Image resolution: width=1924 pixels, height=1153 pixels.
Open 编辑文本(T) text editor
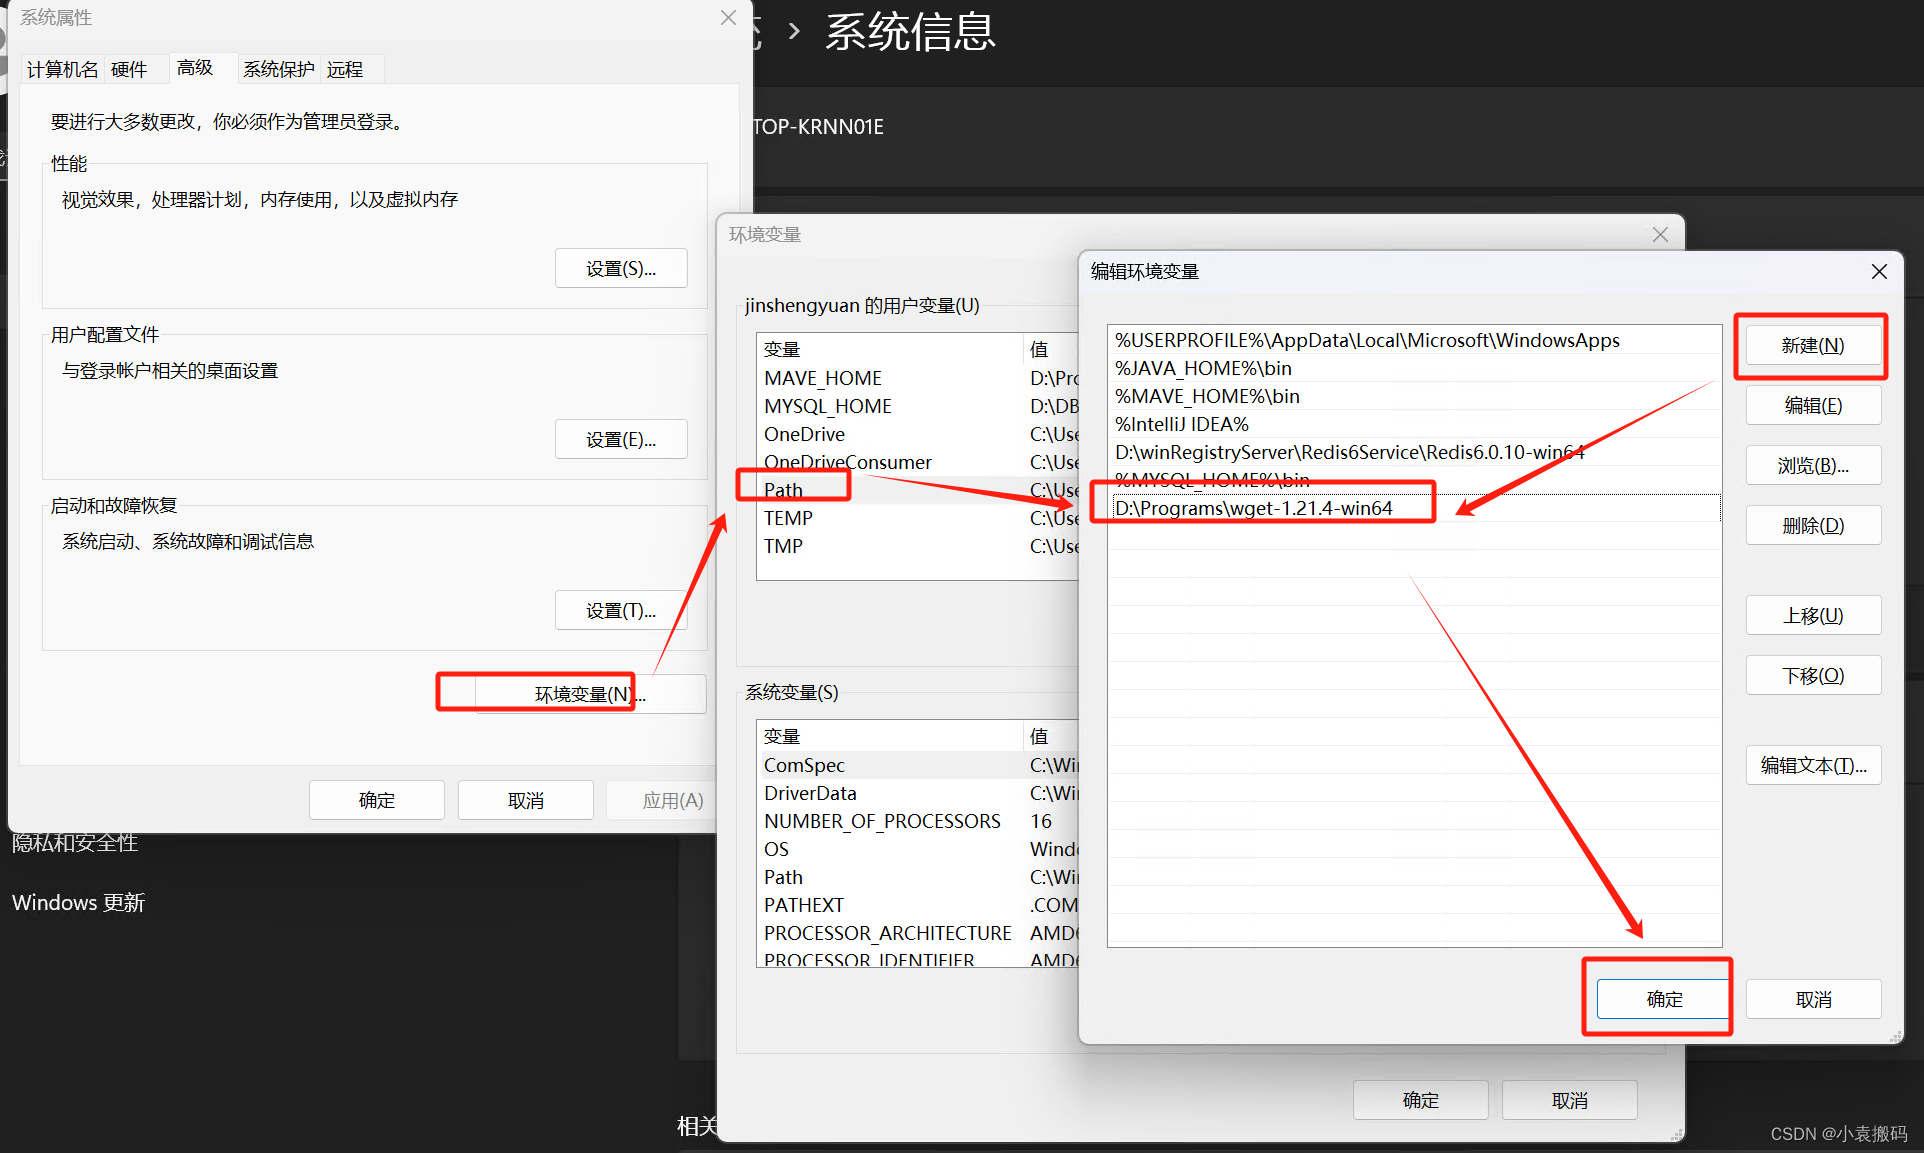click(1811, 764)
